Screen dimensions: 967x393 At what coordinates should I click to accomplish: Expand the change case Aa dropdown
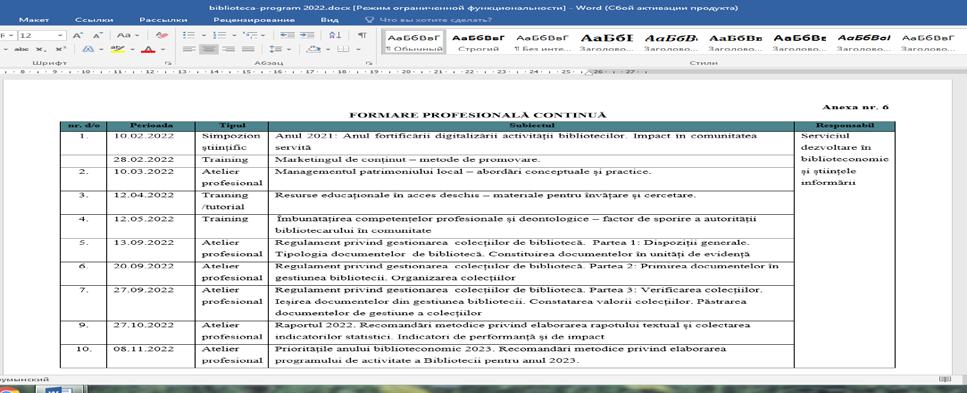[x=128, y=36]
